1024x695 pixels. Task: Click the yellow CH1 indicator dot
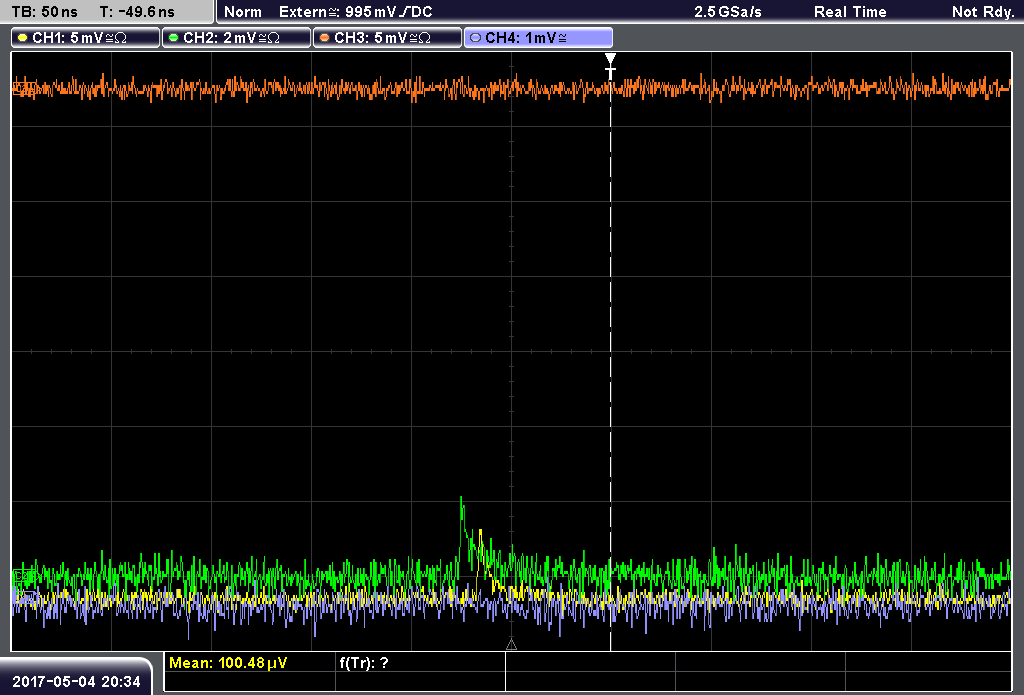coord(23,38)
